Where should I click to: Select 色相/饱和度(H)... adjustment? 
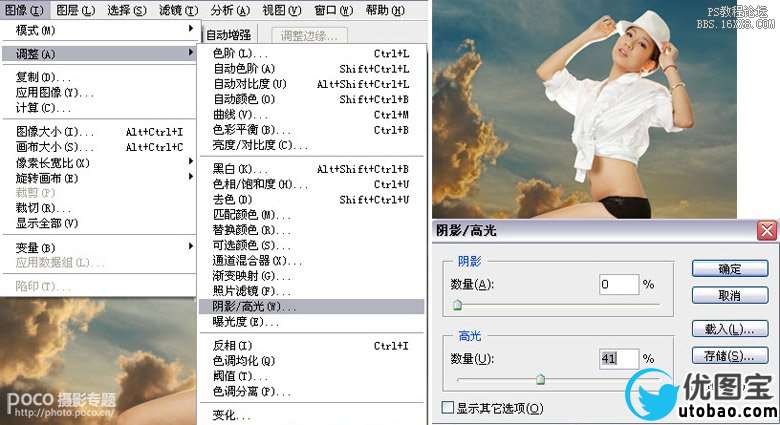click(x=311, y=184)
